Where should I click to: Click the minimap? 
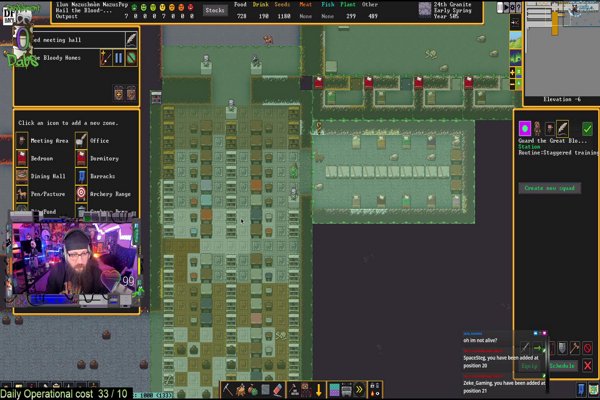click(562, 48)
